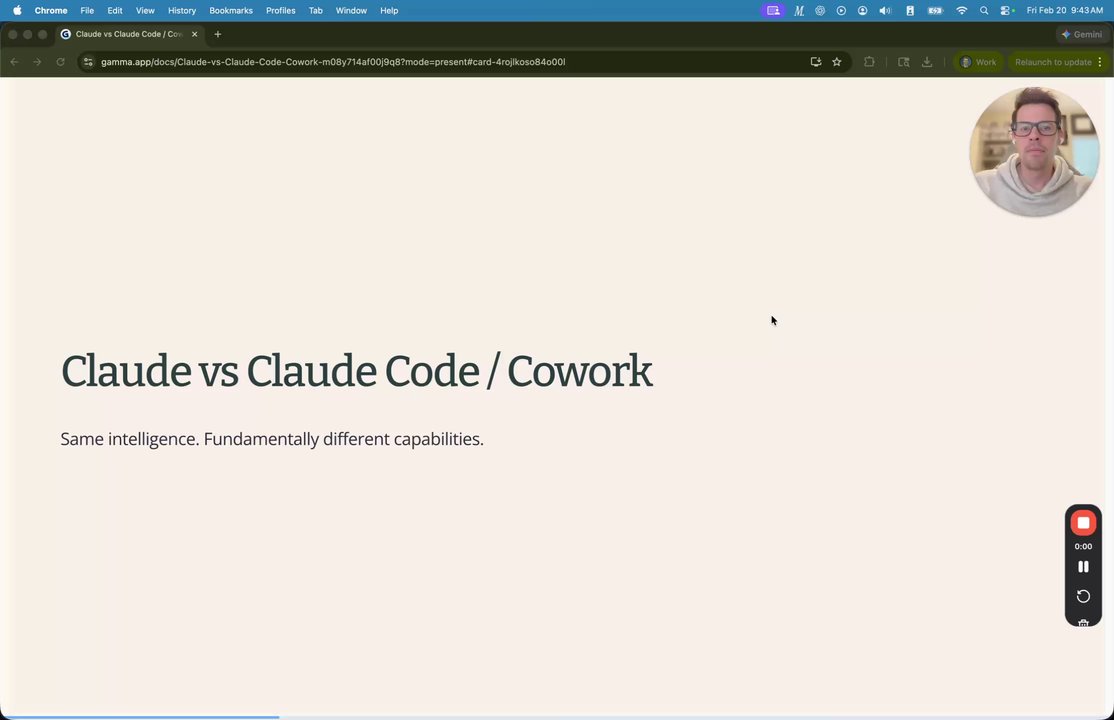Click the purple screen recorder menu bar icon
This screenshot has height=720, width=1114.
pos(773,11)
